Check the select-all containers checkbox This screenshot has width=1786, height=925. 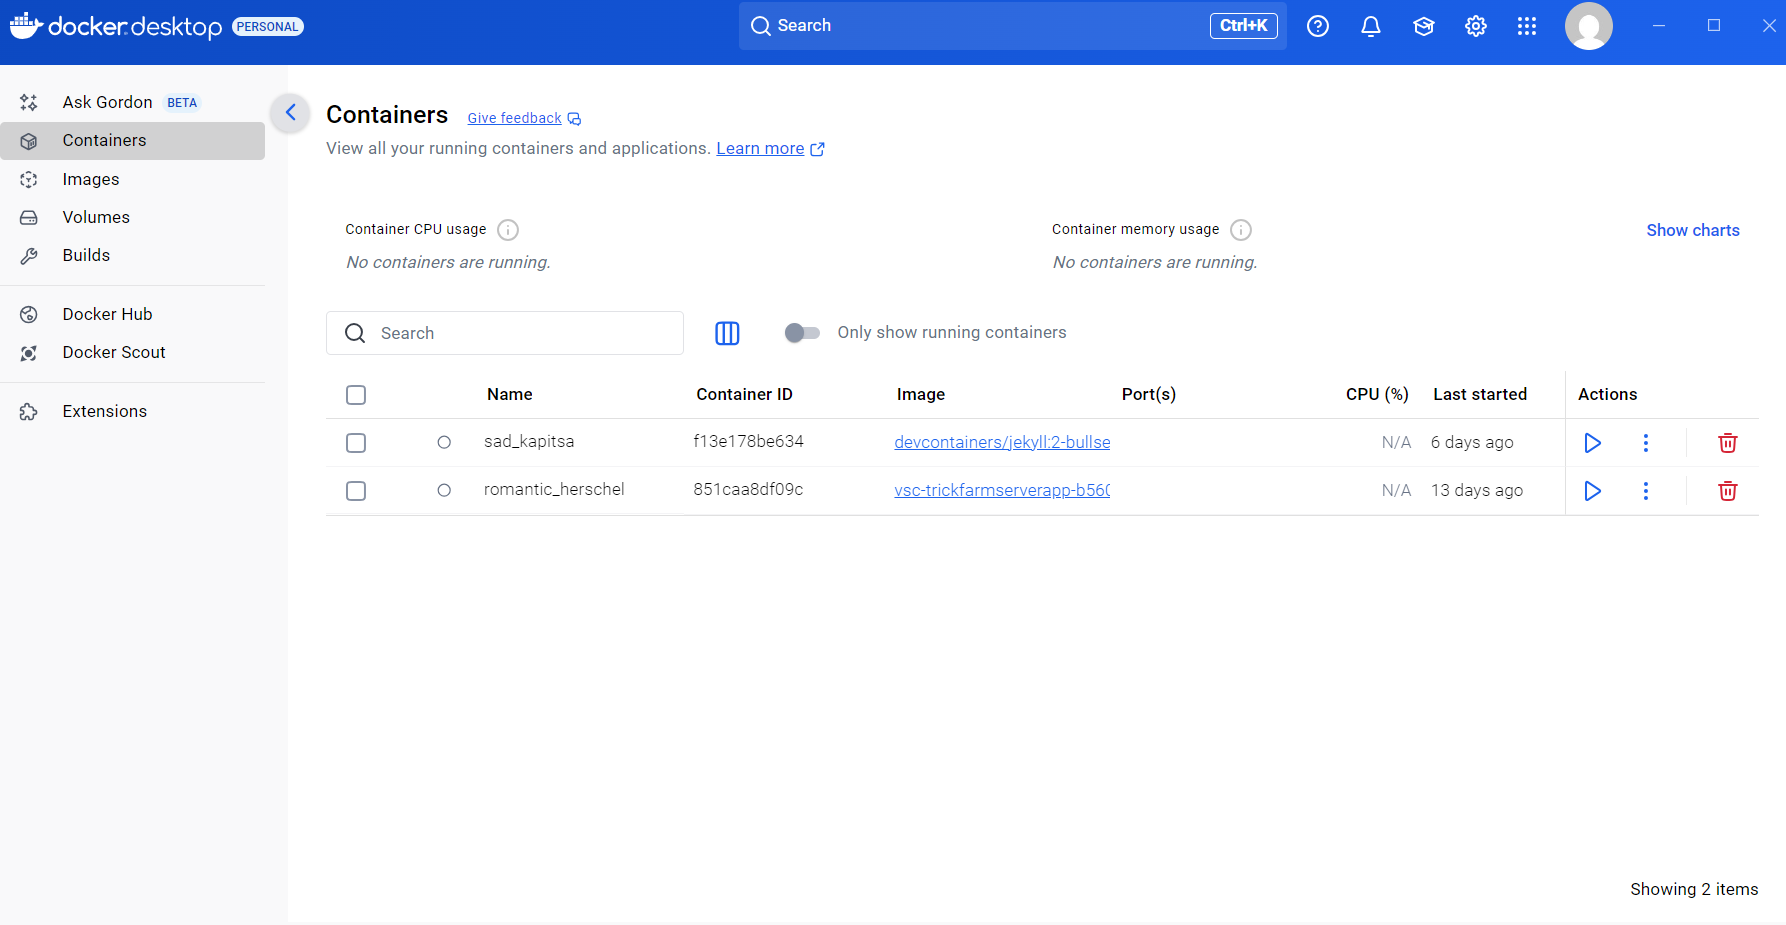coord(356,395)
